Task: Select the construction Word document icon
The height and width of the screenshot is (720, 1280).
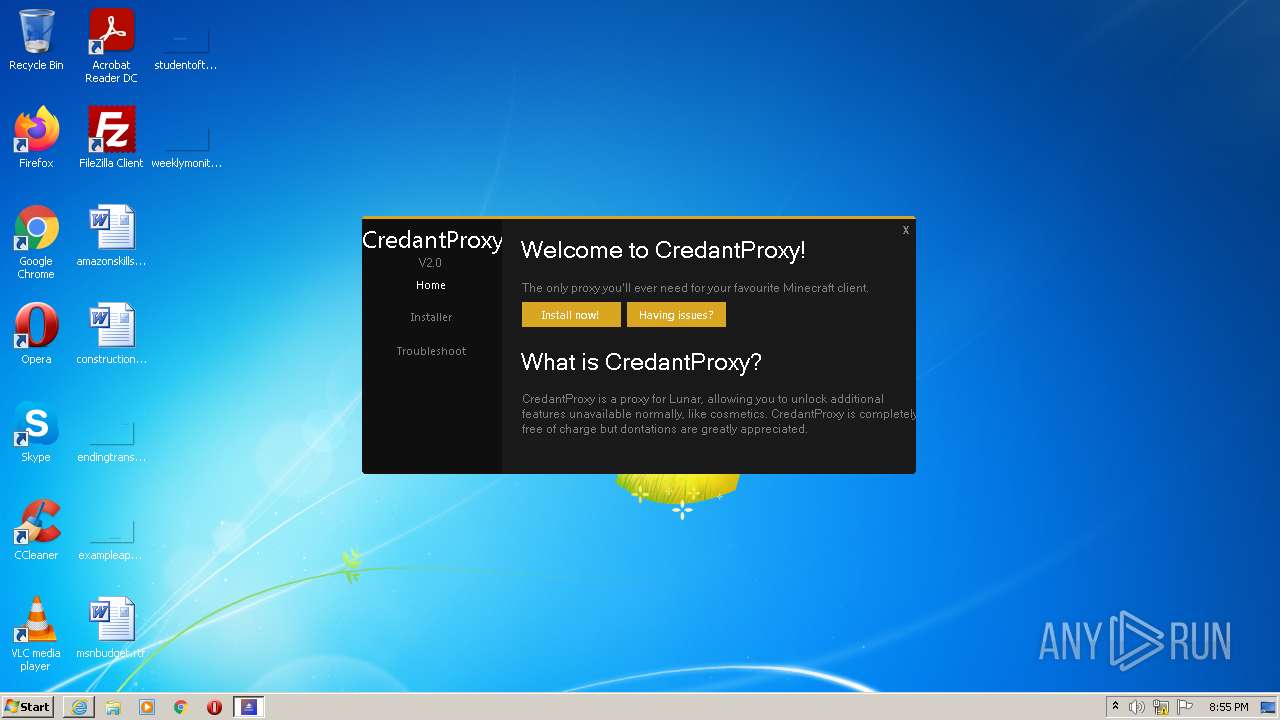Action: coord(111,334)
